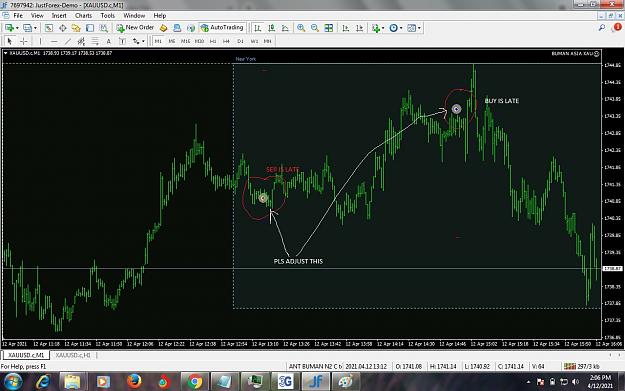Click the connection status 297/3 kb indicator
Viewport: 625px width, 391px height.
pyautogui.click(x=582, y=366)
